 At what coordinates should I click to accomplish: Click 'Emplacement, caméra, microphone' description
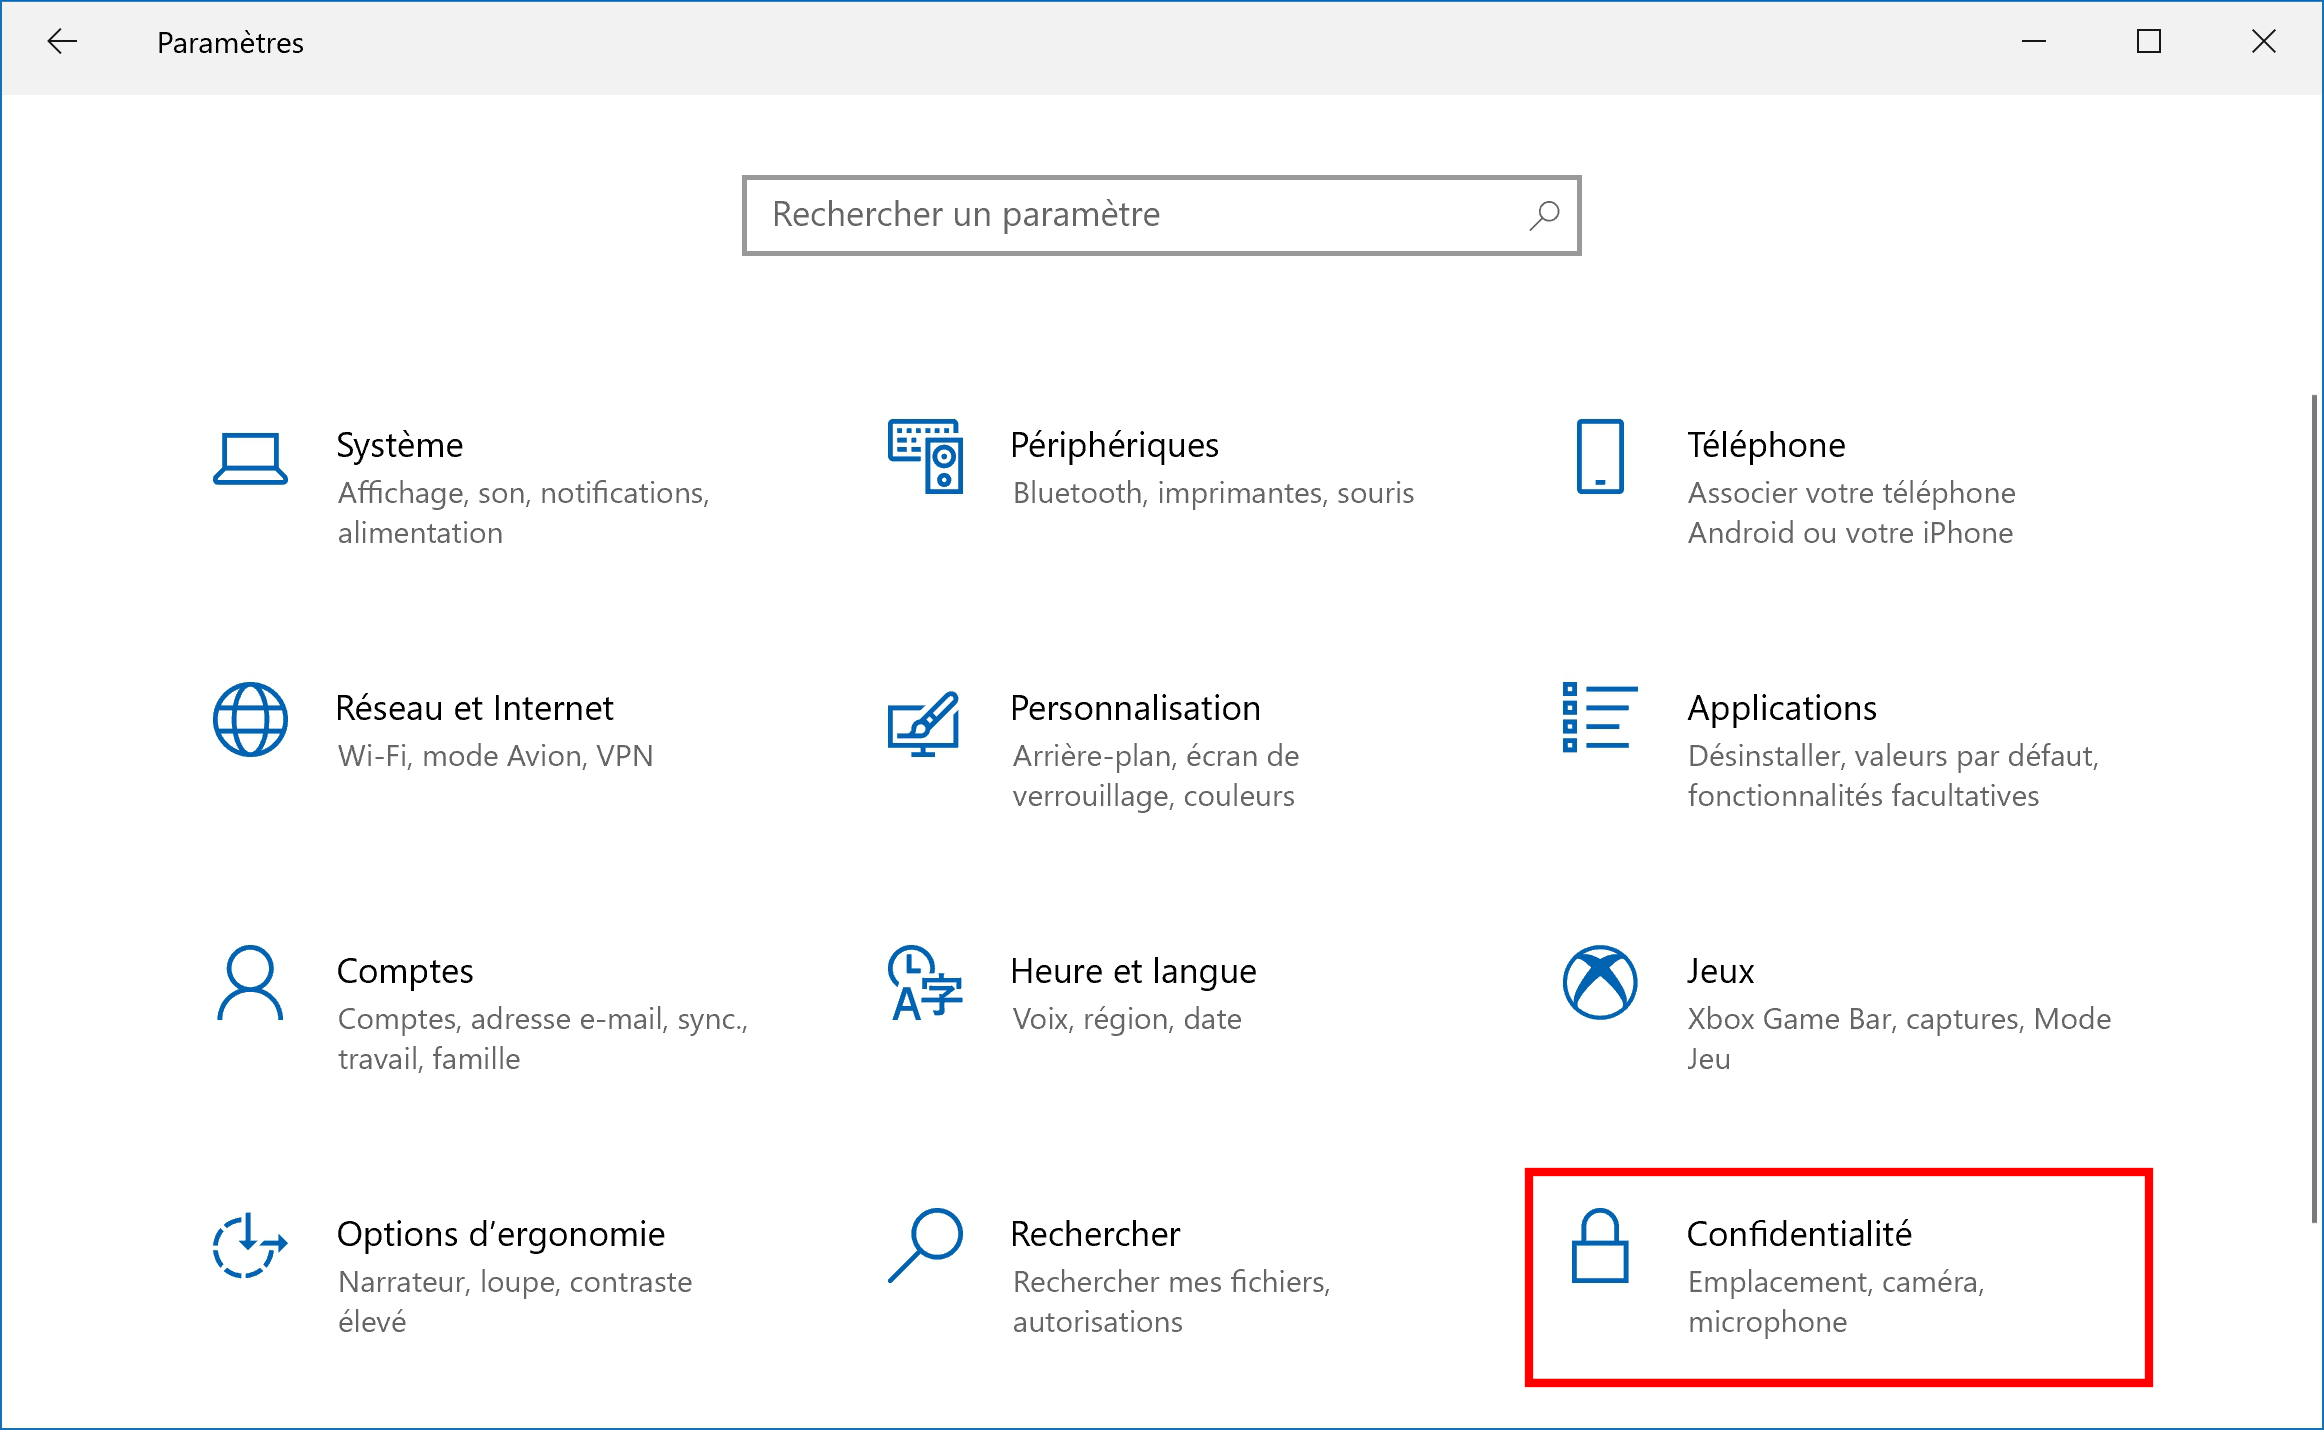click(1836, 1302)
